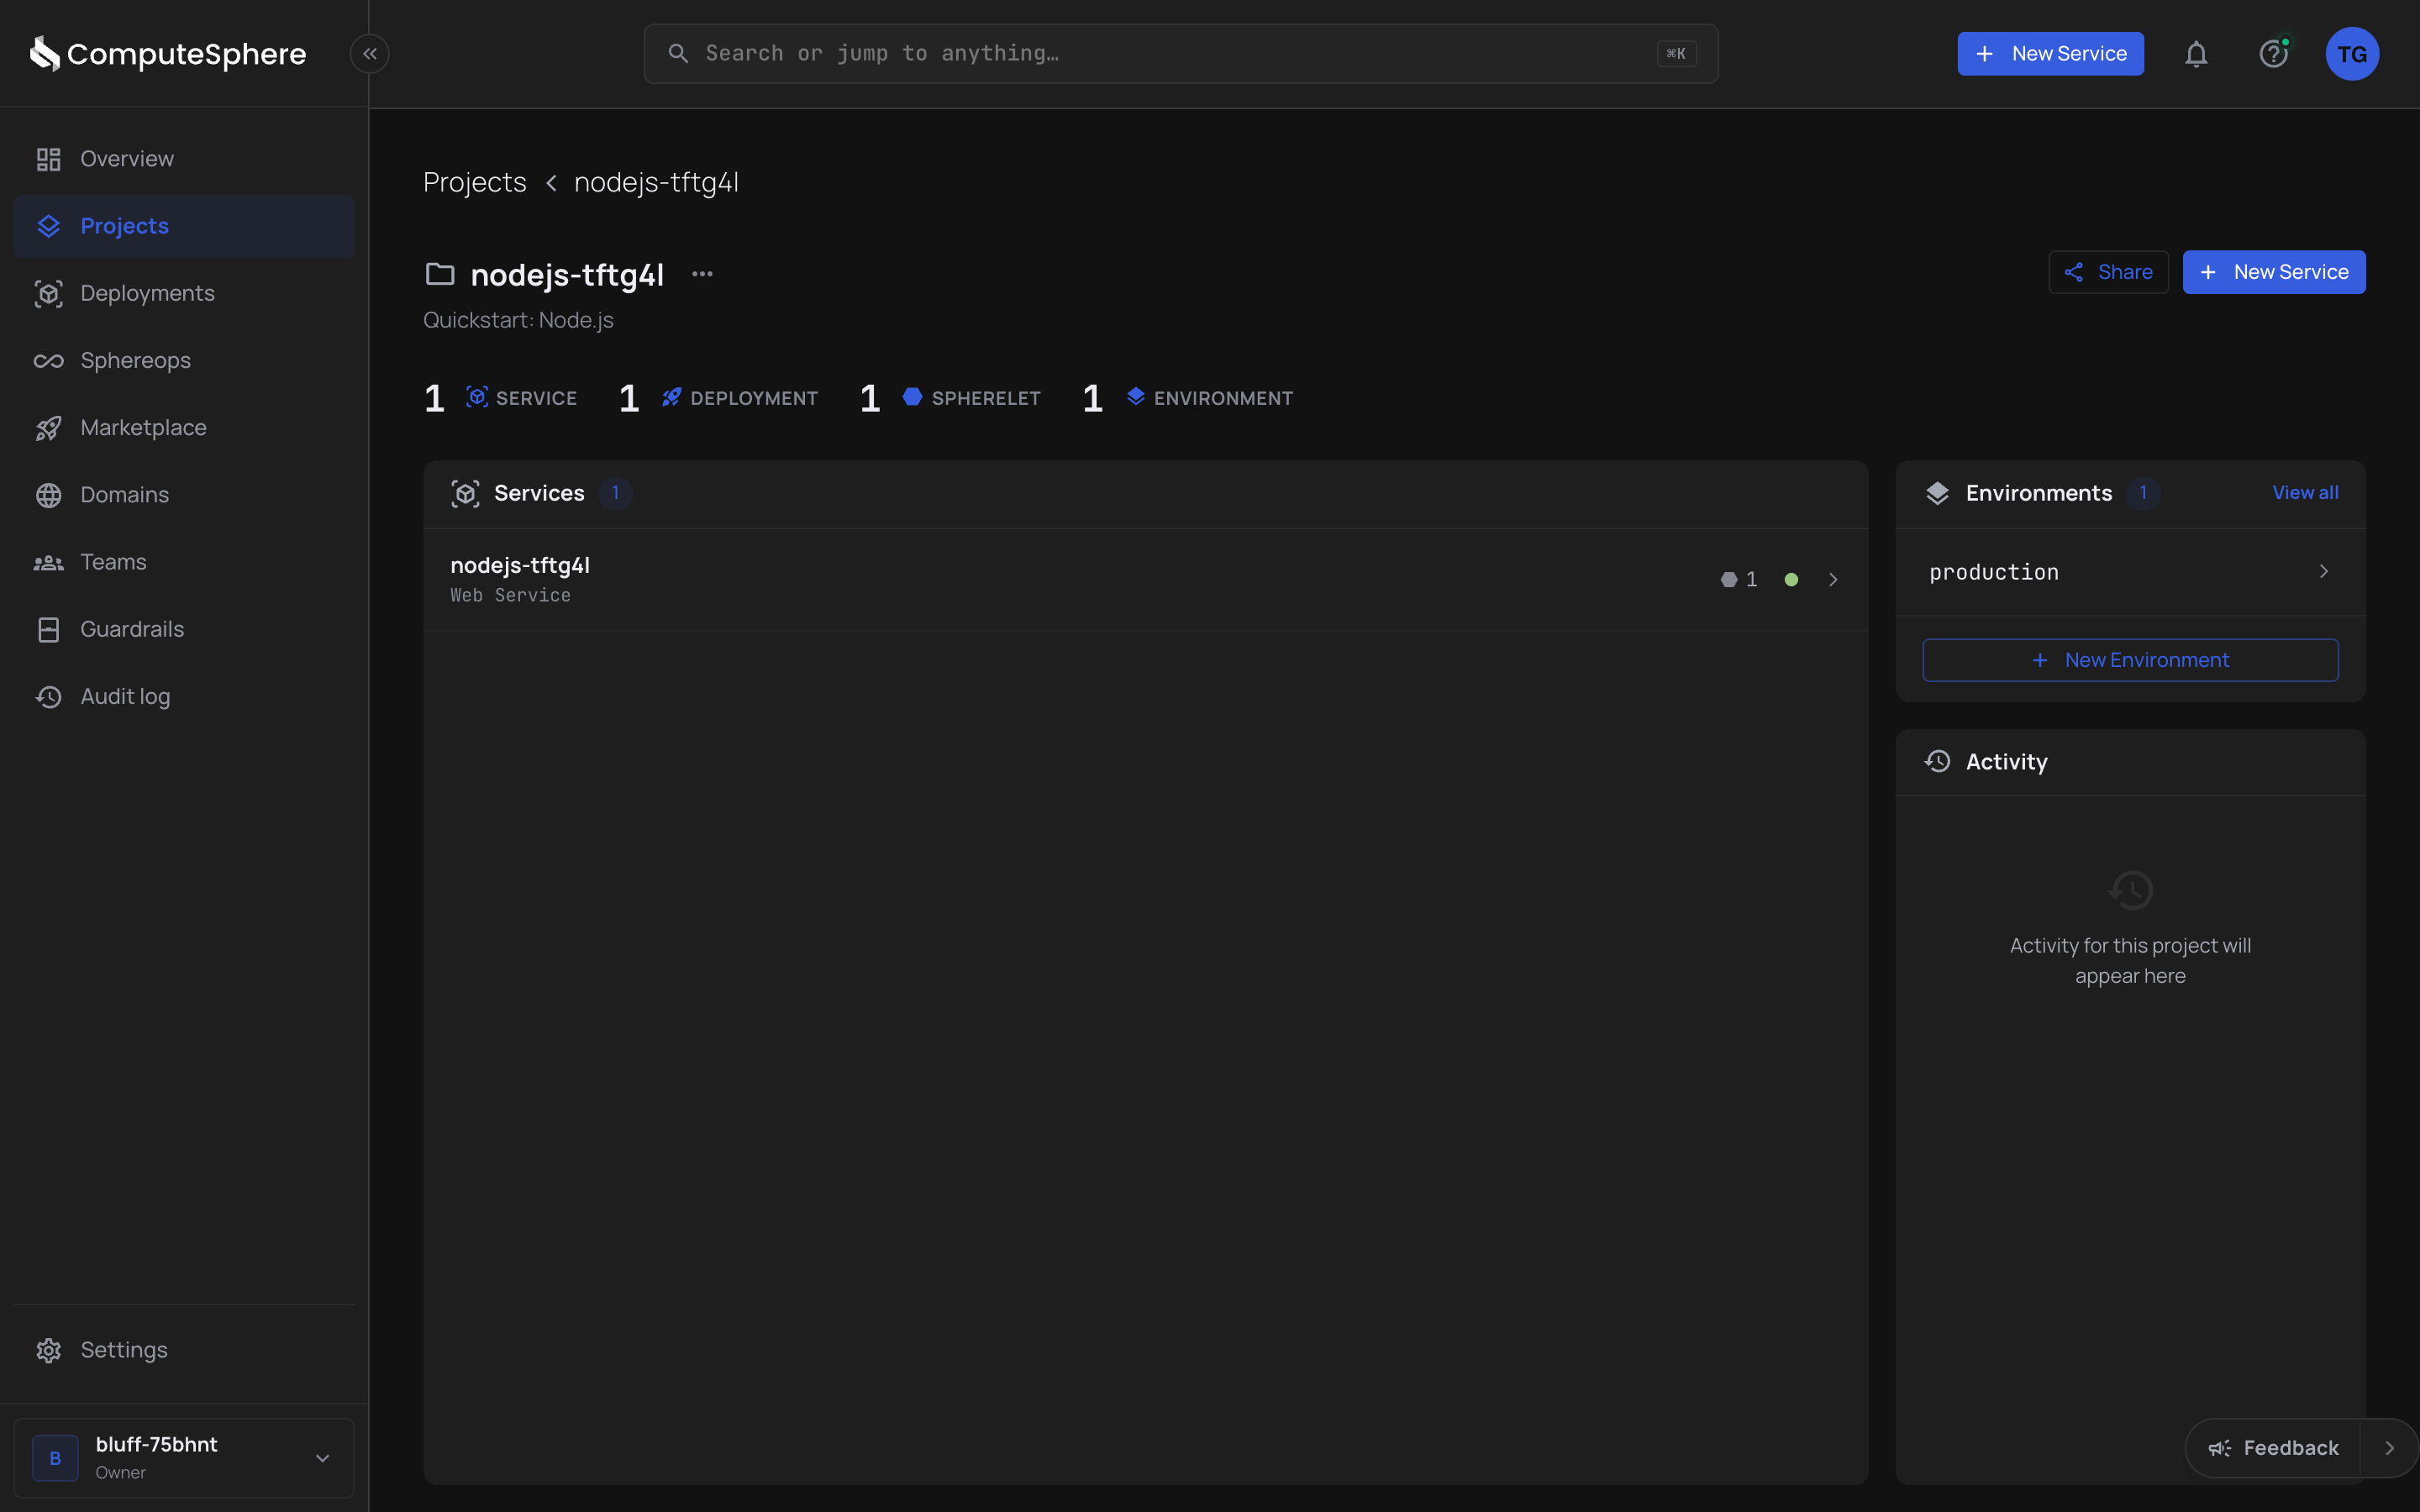Open Domains in the sidebar

click(x=184, y=495)
